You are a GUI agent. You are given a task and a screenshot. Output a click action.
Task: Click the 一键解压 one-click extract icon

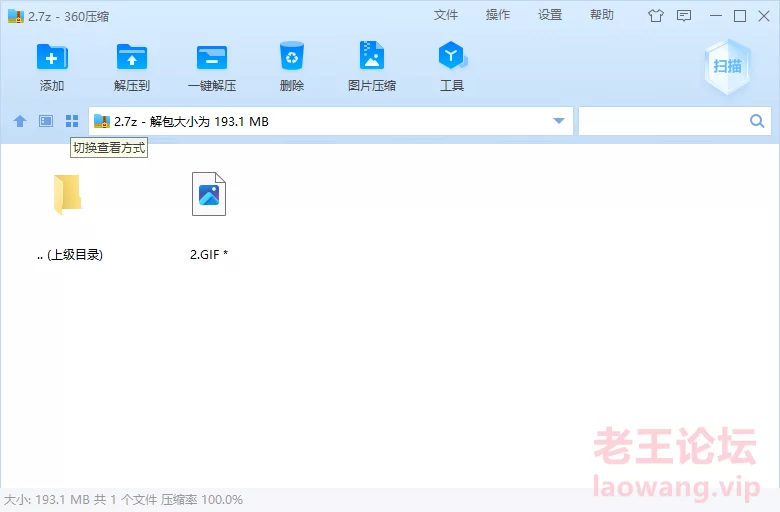(x=212, y=57)
